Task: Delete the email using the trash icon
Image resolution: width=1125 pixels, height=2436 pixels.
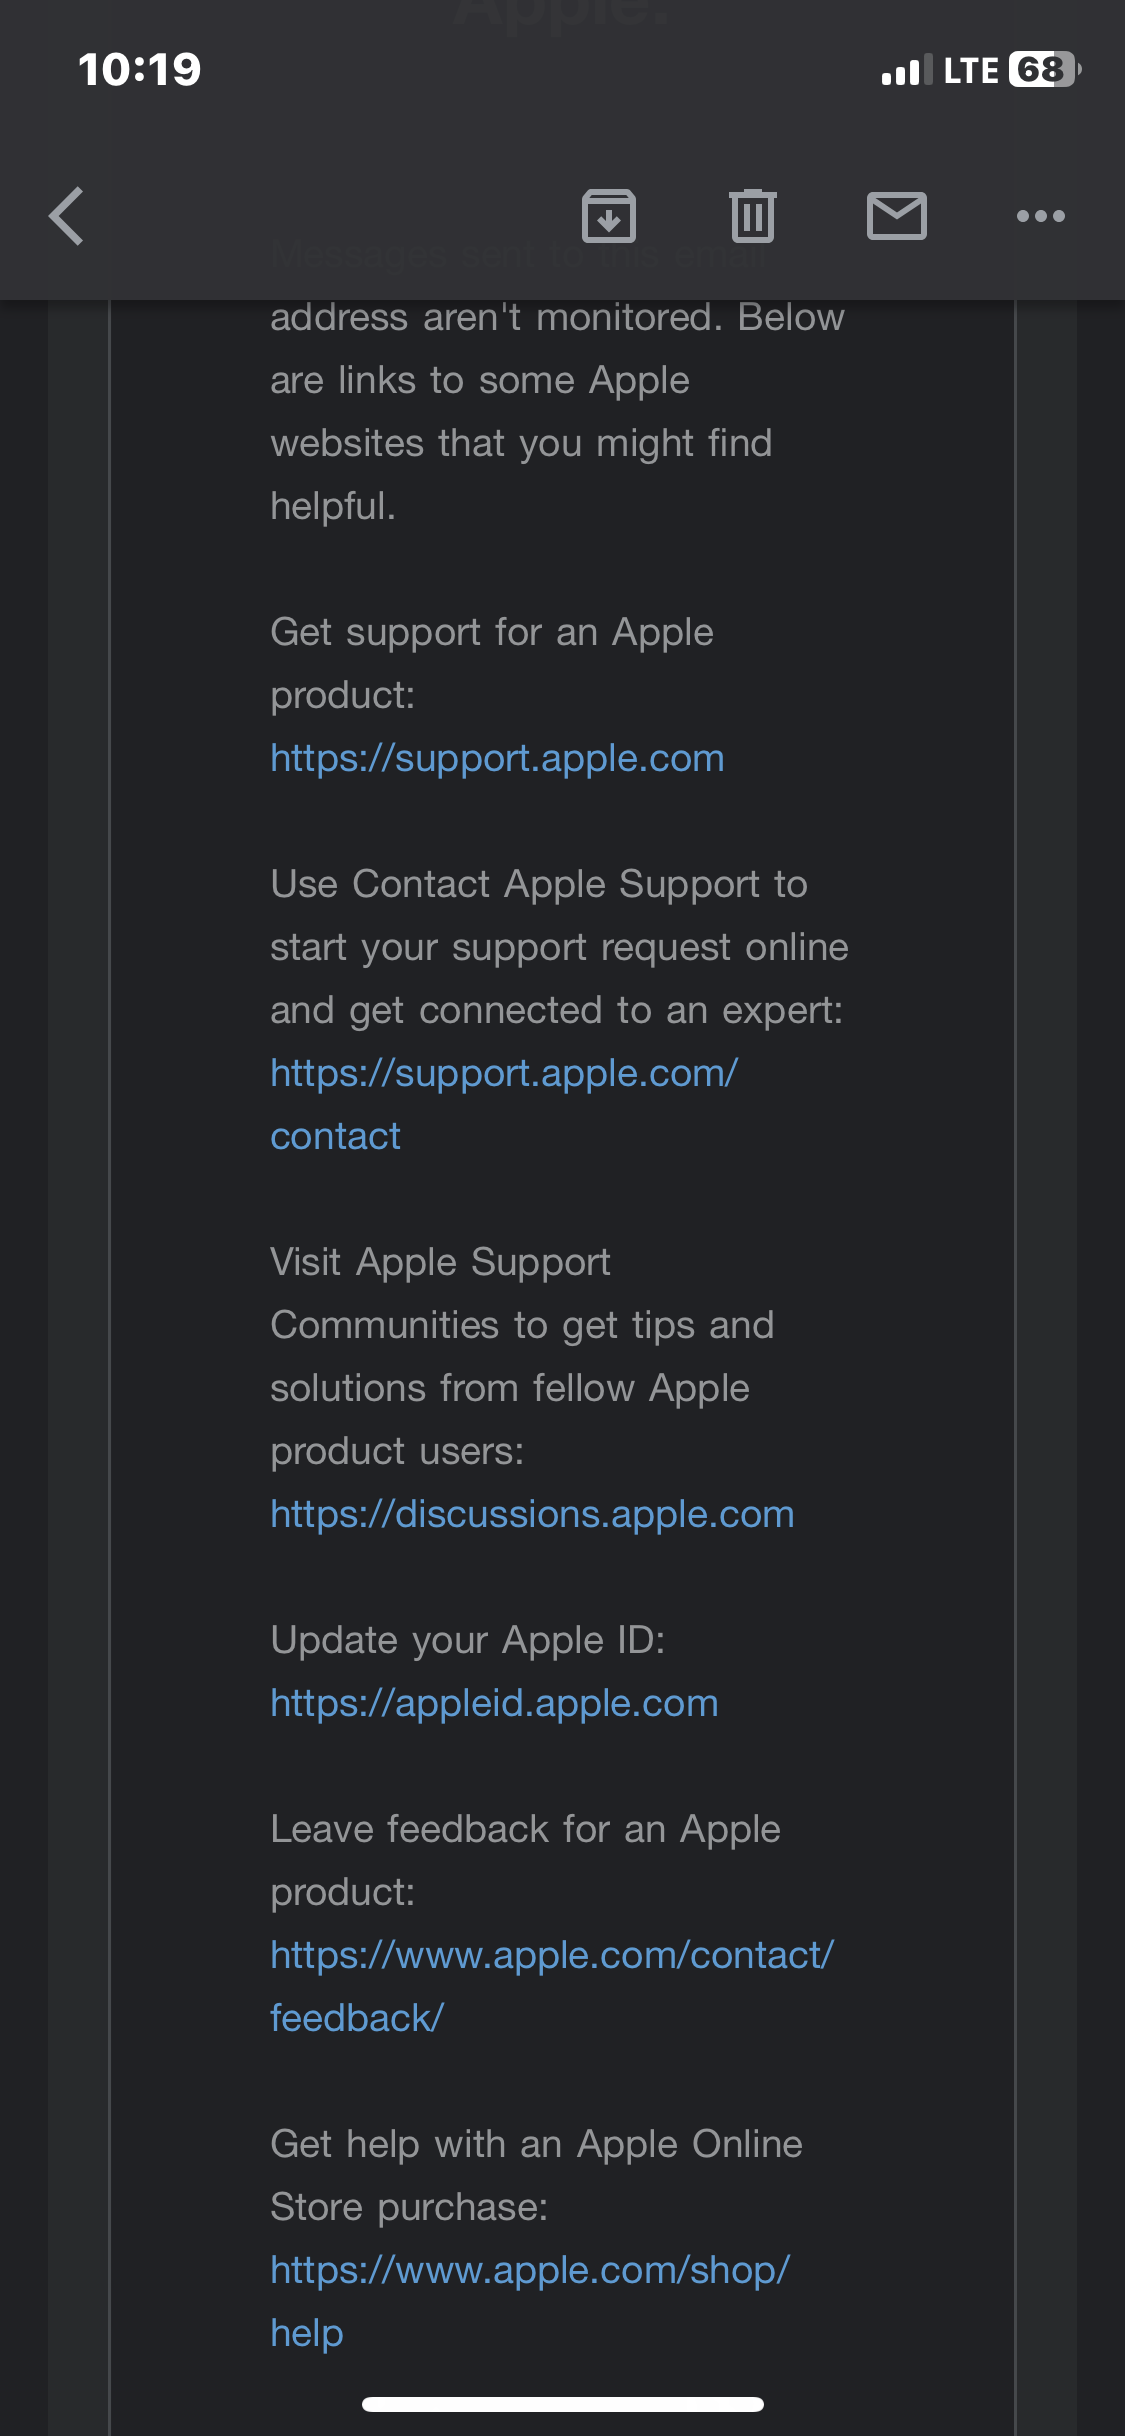Action: (752, 216)
